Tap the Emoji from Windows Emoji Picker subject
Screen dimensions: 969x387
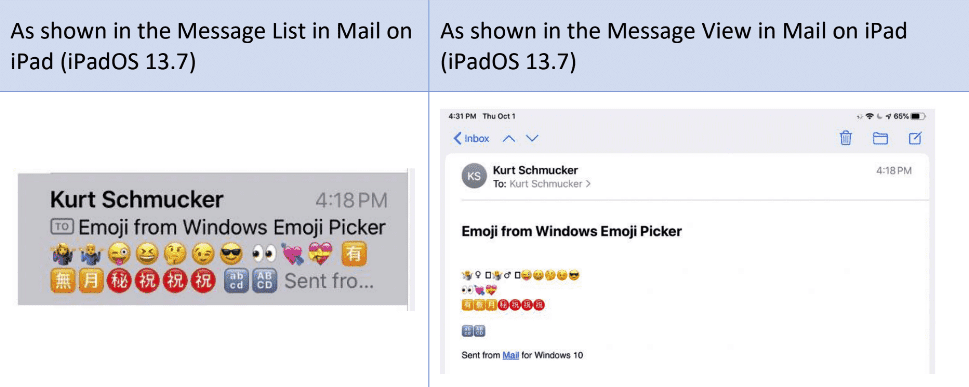tap(572, 232)
